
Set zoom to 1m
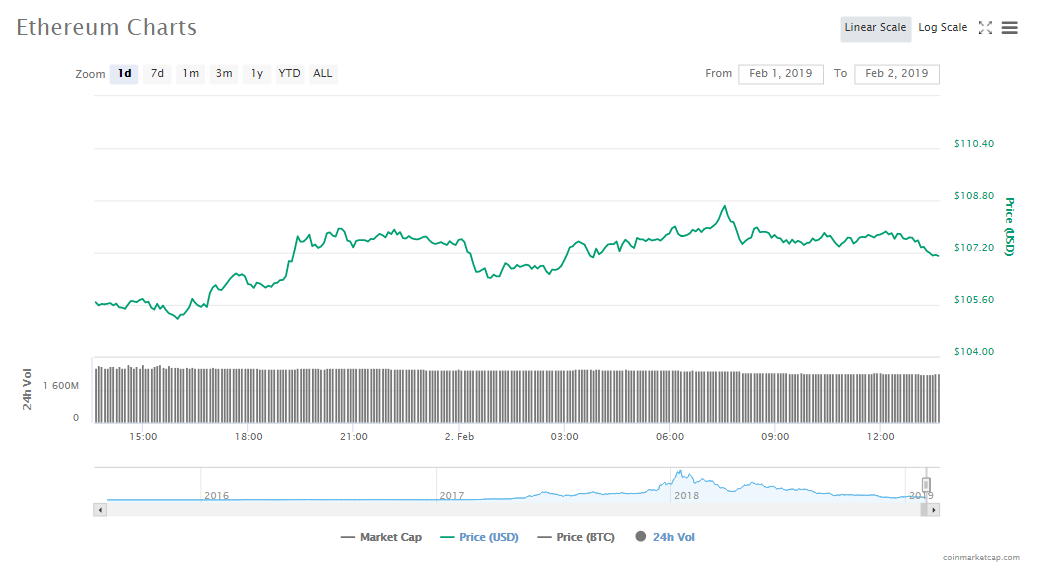(x=190, y=73)
